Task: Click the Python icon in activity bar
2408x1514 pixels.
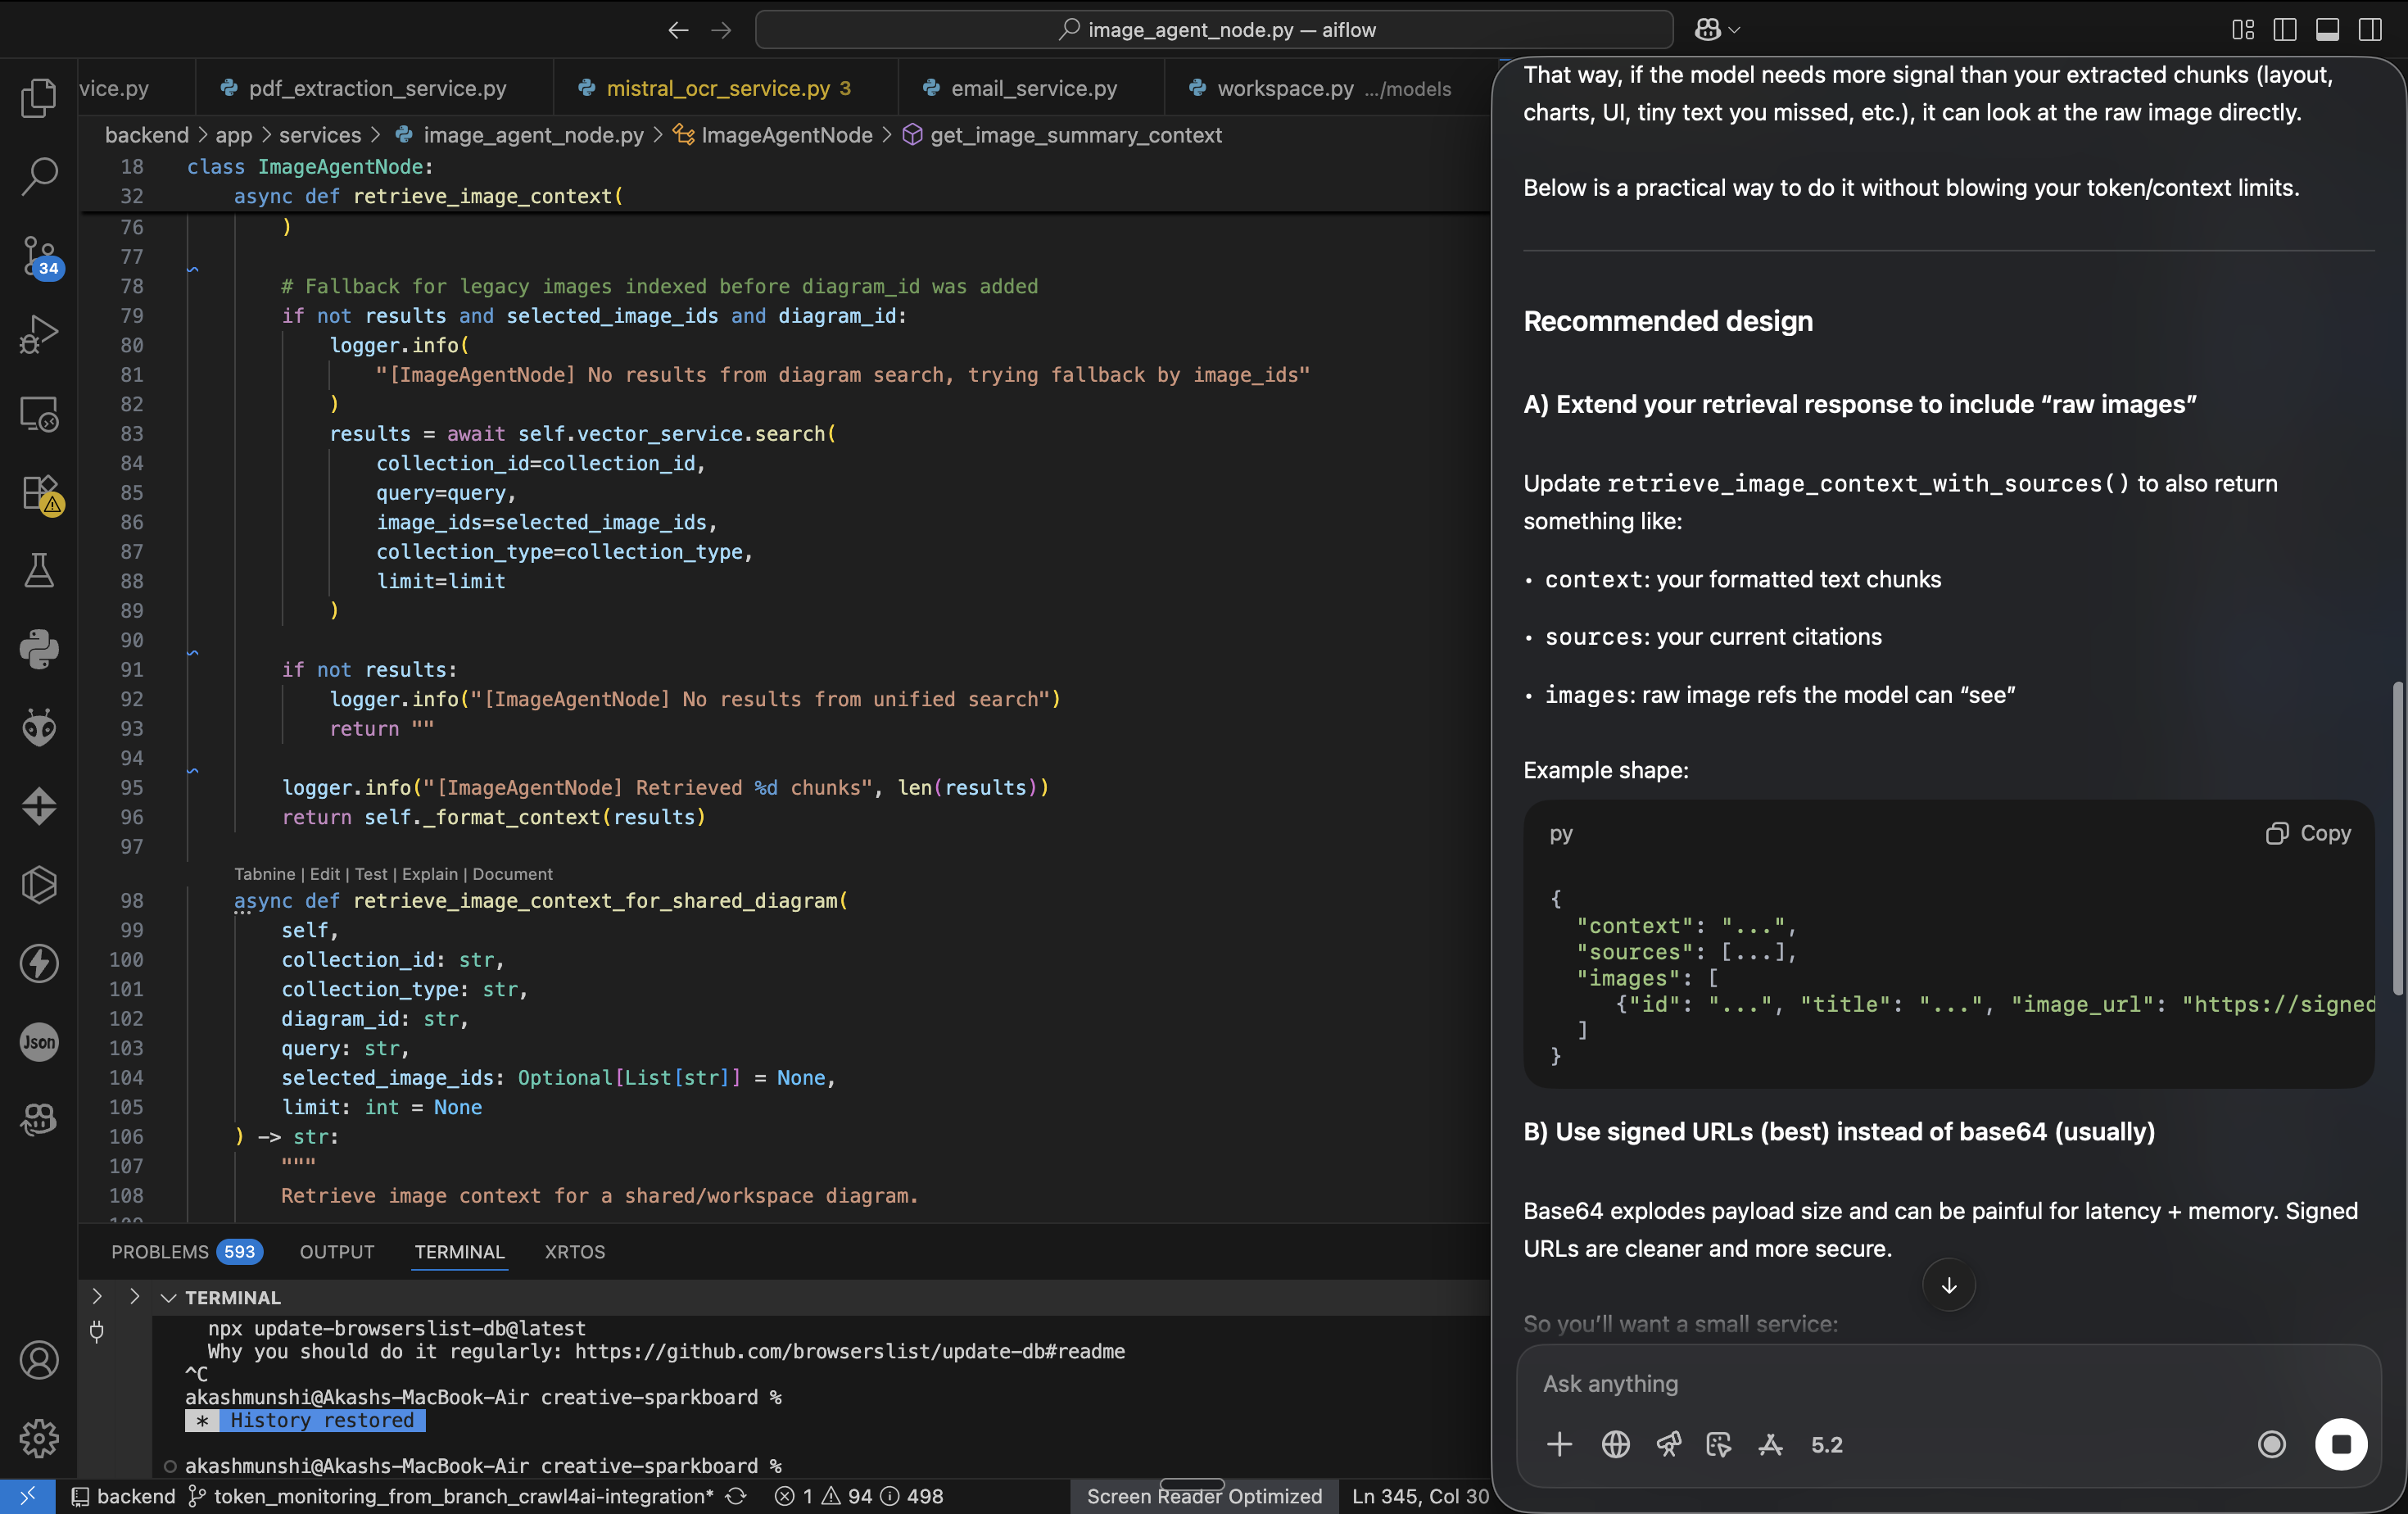Action: click(38, 649)
